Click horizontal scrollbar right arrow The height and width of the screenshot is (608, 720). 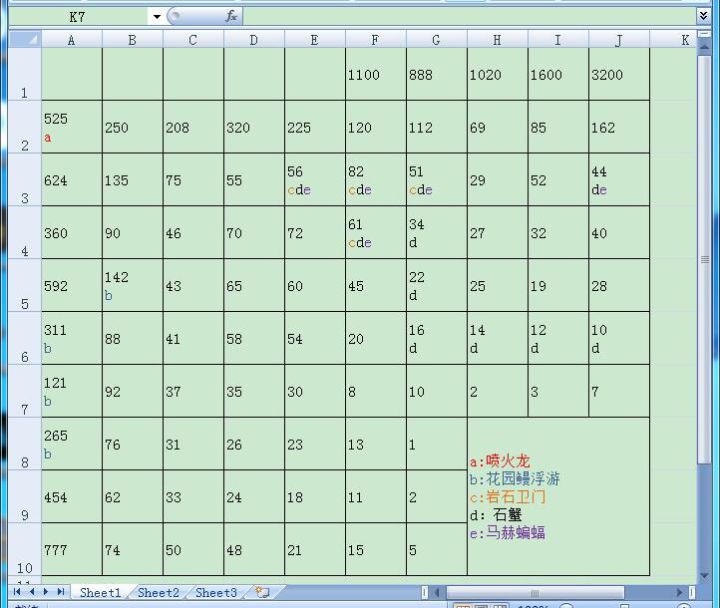tap(680, 592)
